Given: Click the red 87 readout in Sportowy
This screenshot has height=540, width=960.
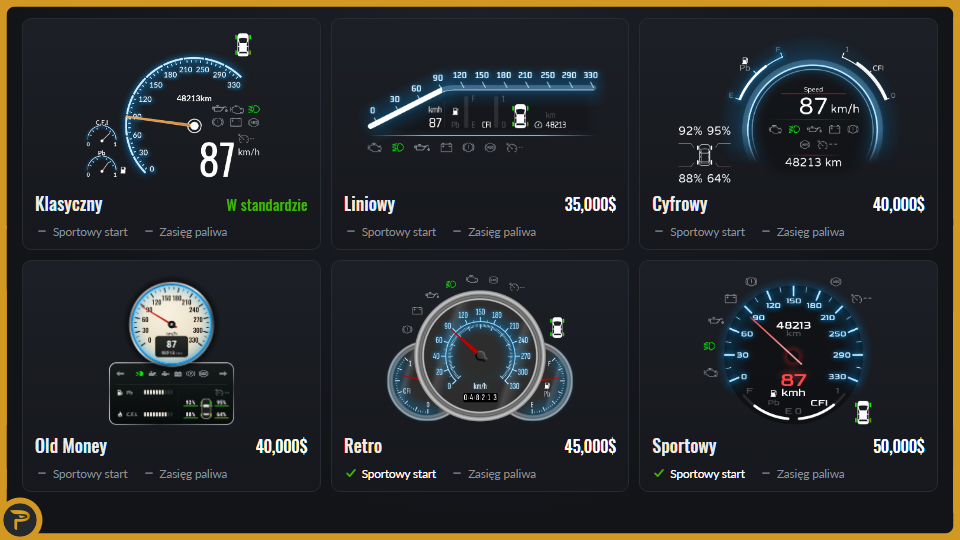Looking at the screenshot, I should coord(793,380).
